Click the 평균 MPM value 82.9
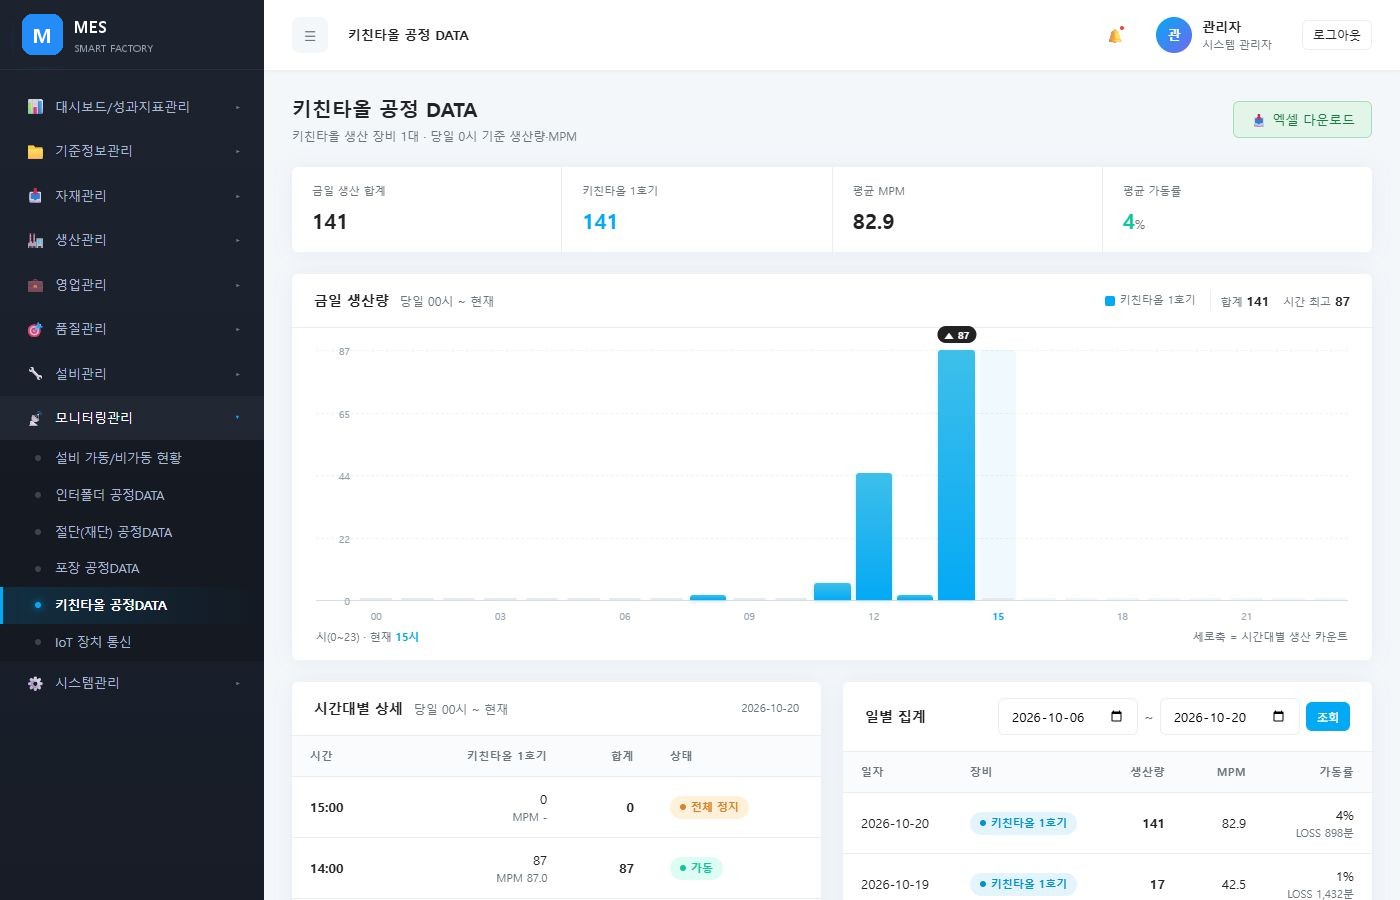1400x900 pixels. pos(873,222)
